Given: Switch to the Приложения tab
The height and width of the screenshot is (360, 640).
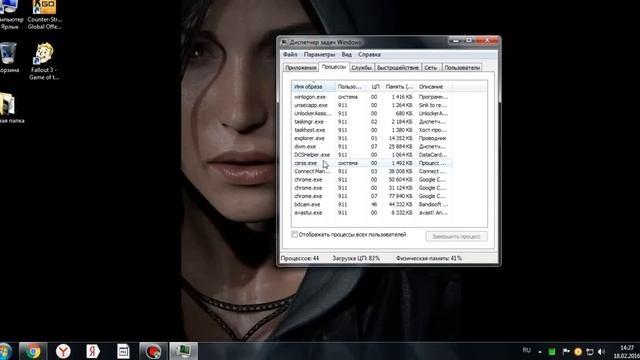Looking at the screenshot, I should (x=301, y=68).
